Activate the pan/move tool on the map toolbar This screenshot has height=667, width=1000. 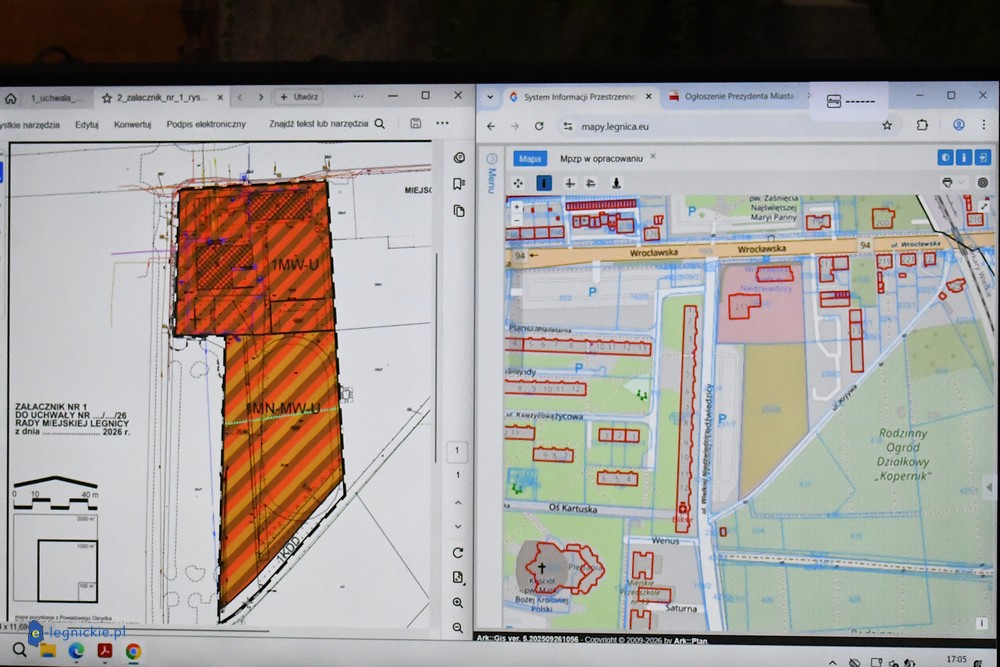point(518,183)
